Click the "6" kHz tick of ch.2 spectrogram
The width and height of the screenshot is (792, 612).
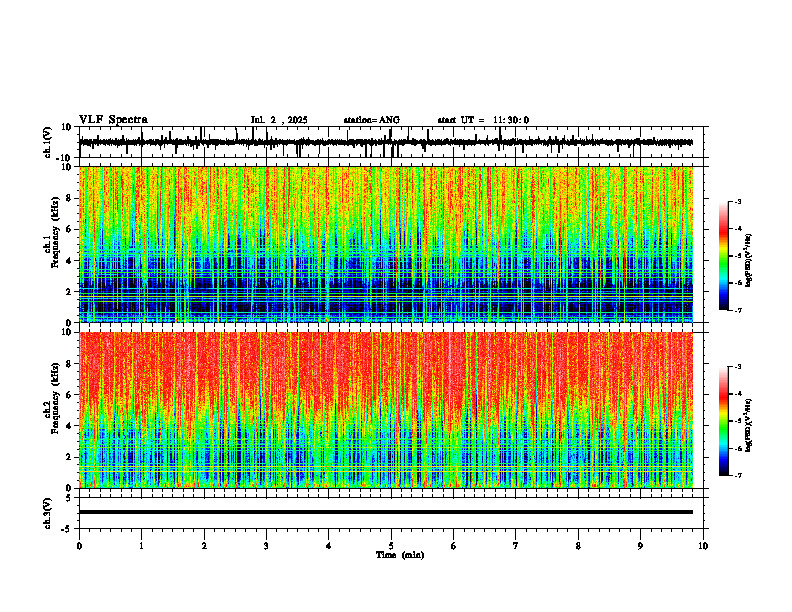69,395
